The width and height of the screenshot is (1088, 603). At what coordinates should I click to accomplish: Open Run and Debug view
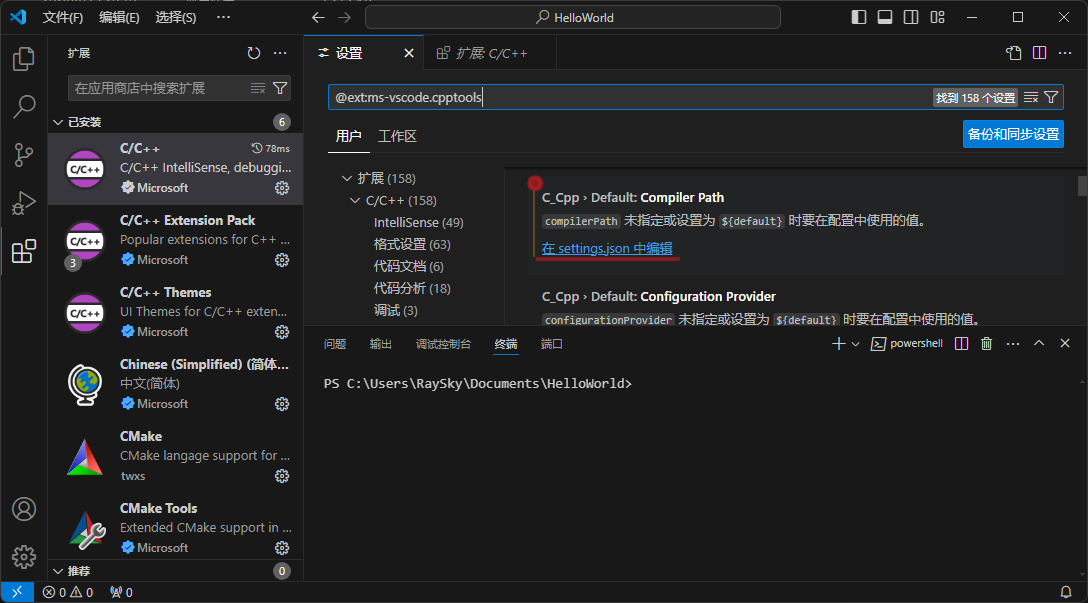click(x=24, y=203)
